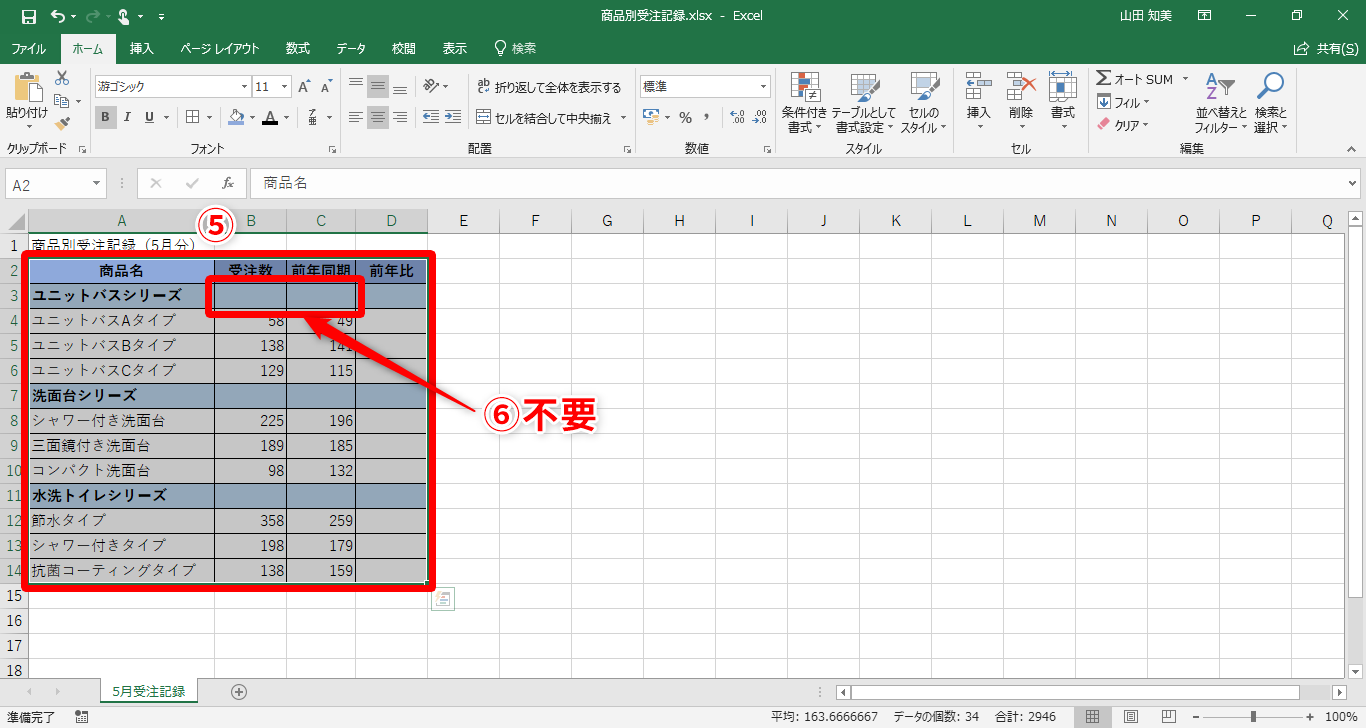Show phonetic furigana settings icon

pos(313,117)
